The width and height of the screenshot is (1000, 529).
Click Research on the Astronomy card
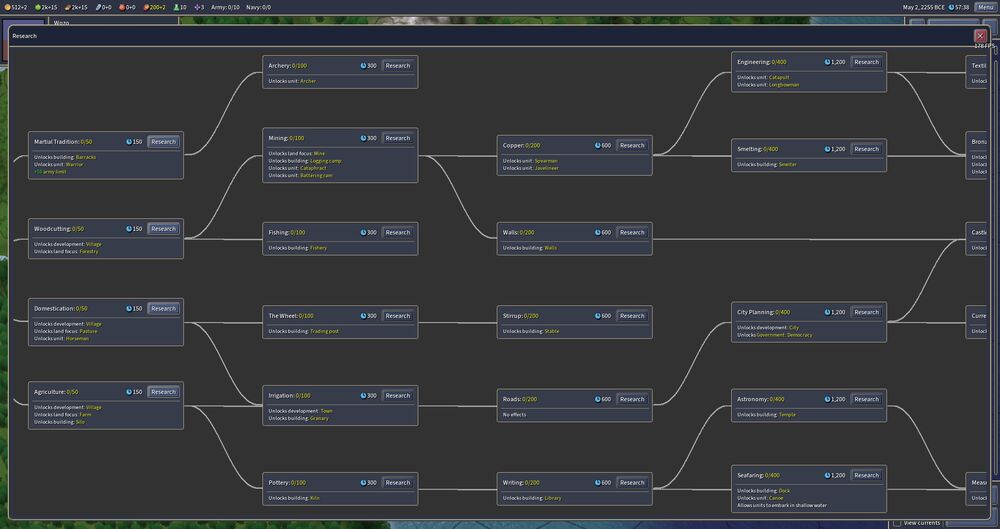[x=866, y=399]
